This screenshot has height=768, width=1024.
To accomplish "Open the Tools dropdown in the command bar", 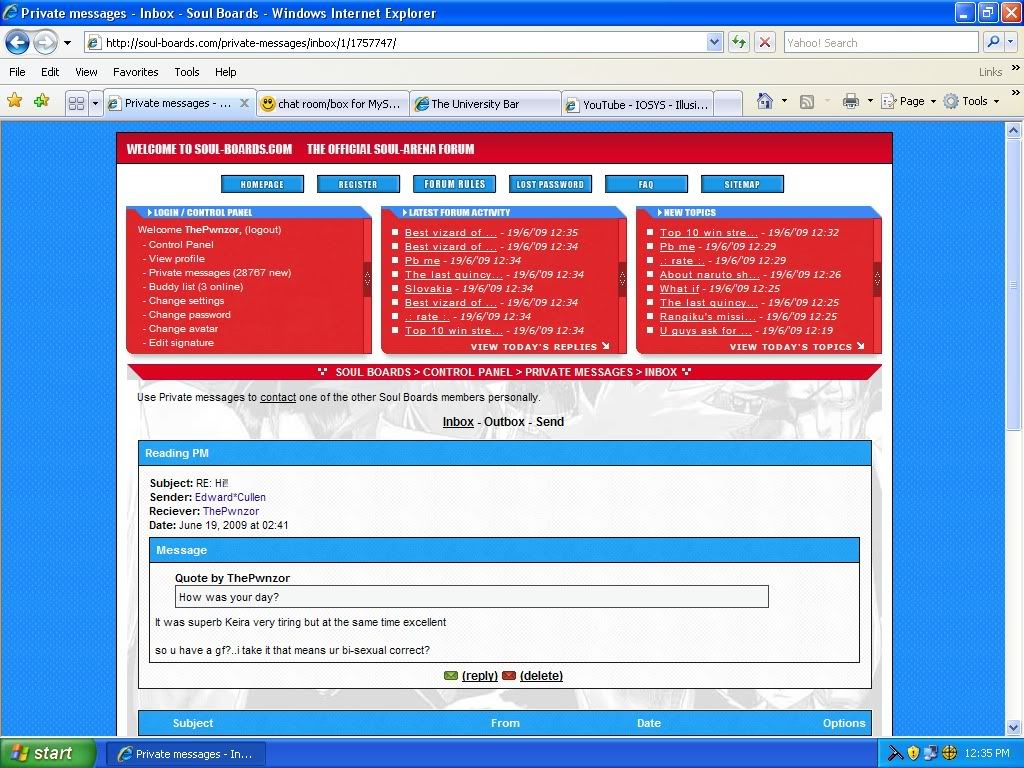I will 972,101.
